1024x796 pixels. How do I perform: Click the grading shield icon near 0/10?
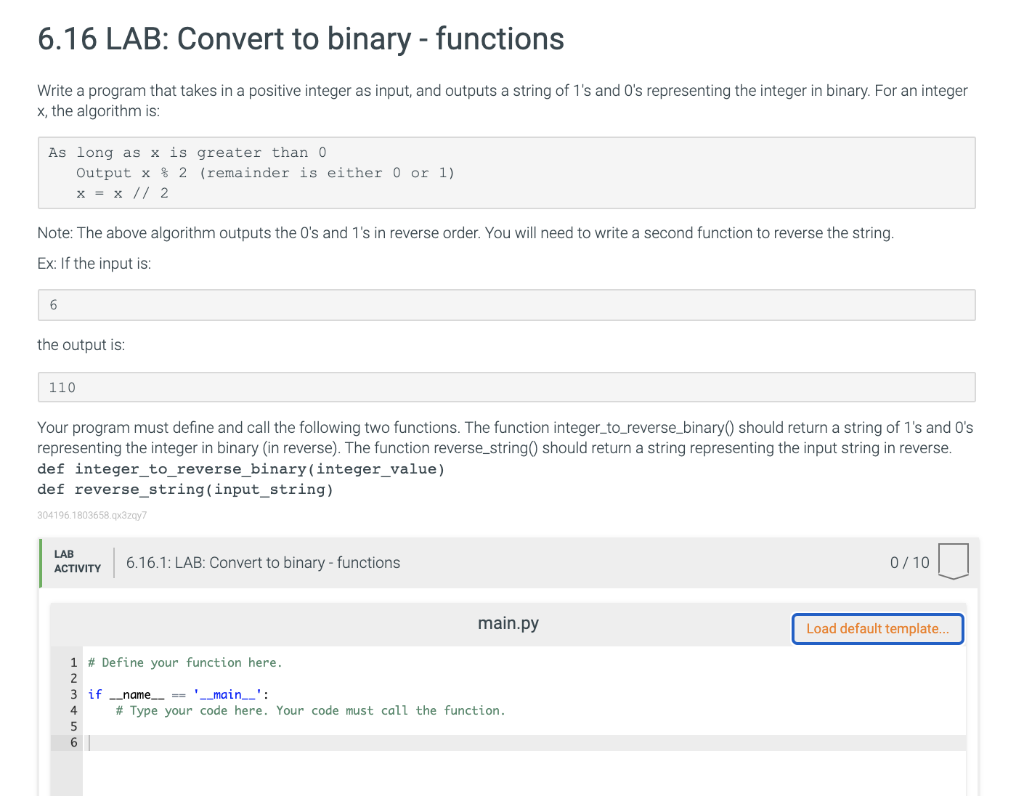point(953,561)
